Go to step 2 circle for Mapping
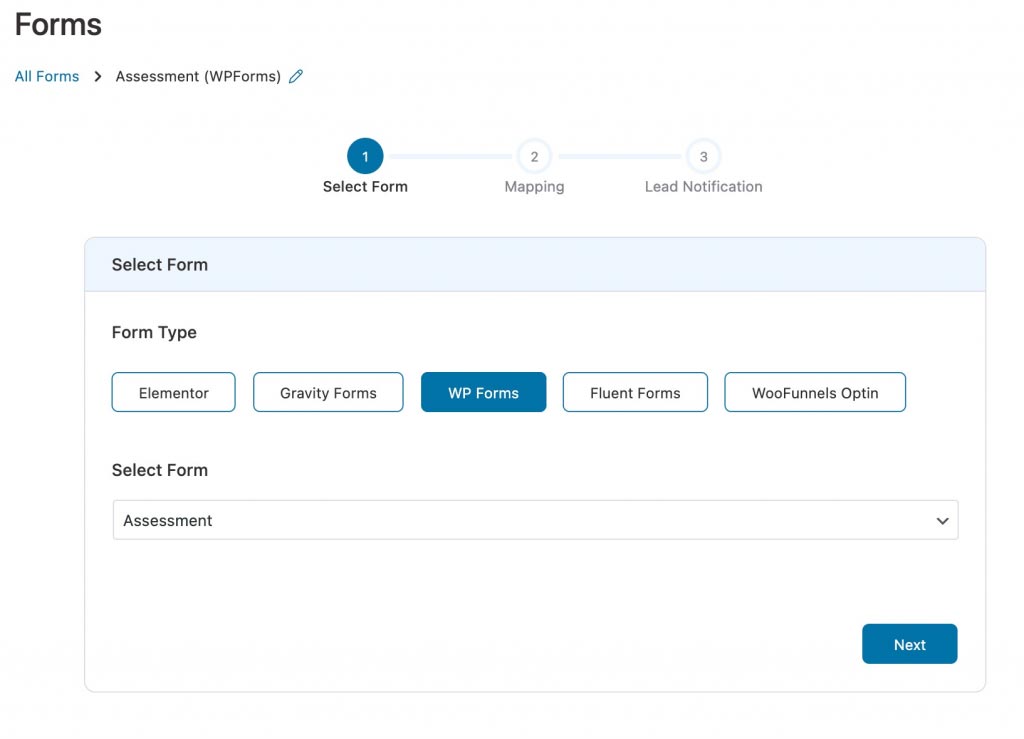The height and width of the screenshot is (739, 1024). tap(534, 156)
